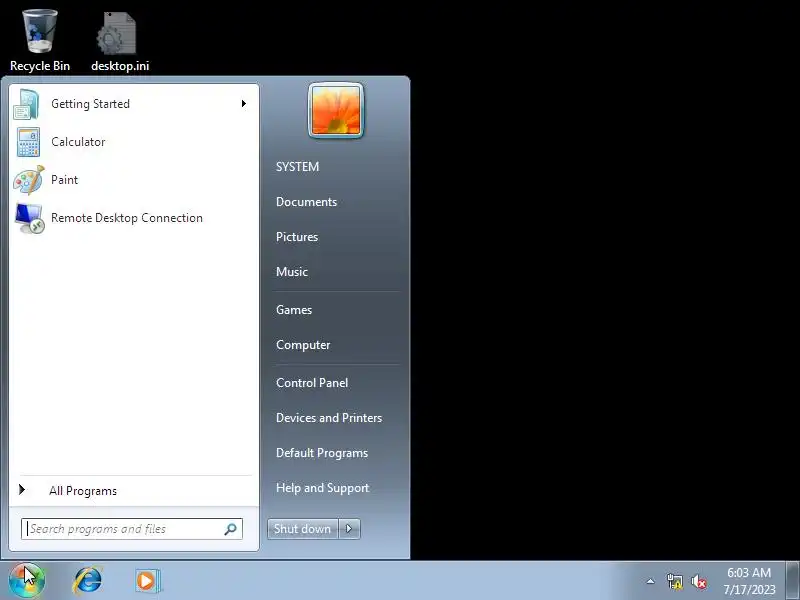Image resolution: width=800 pixels, height=600 pixels.
Task: Show hidden tray icons arrow
Action: click(x=651, y=581)
